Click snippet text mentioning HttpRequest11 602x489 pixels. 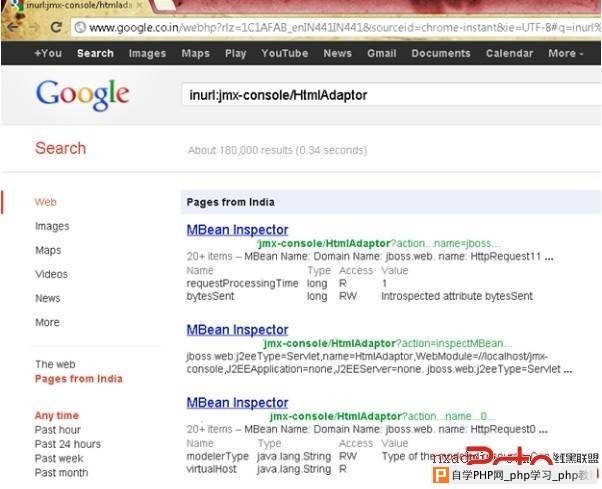pos(370,256)
